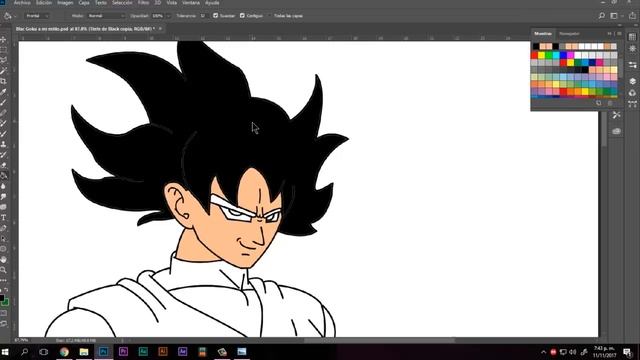Select the Crop tool

pyautogui.click(x=4, y=81)
